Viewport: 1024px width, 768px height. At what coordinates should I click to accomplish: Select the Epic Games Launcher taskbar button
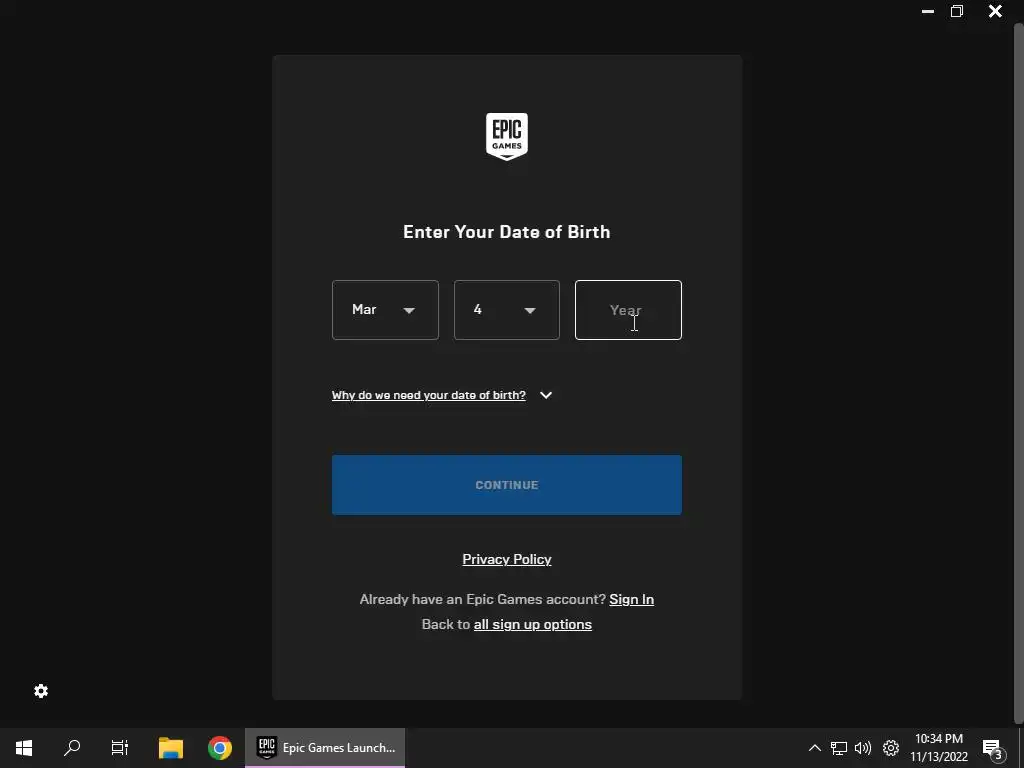coord(325,748)
